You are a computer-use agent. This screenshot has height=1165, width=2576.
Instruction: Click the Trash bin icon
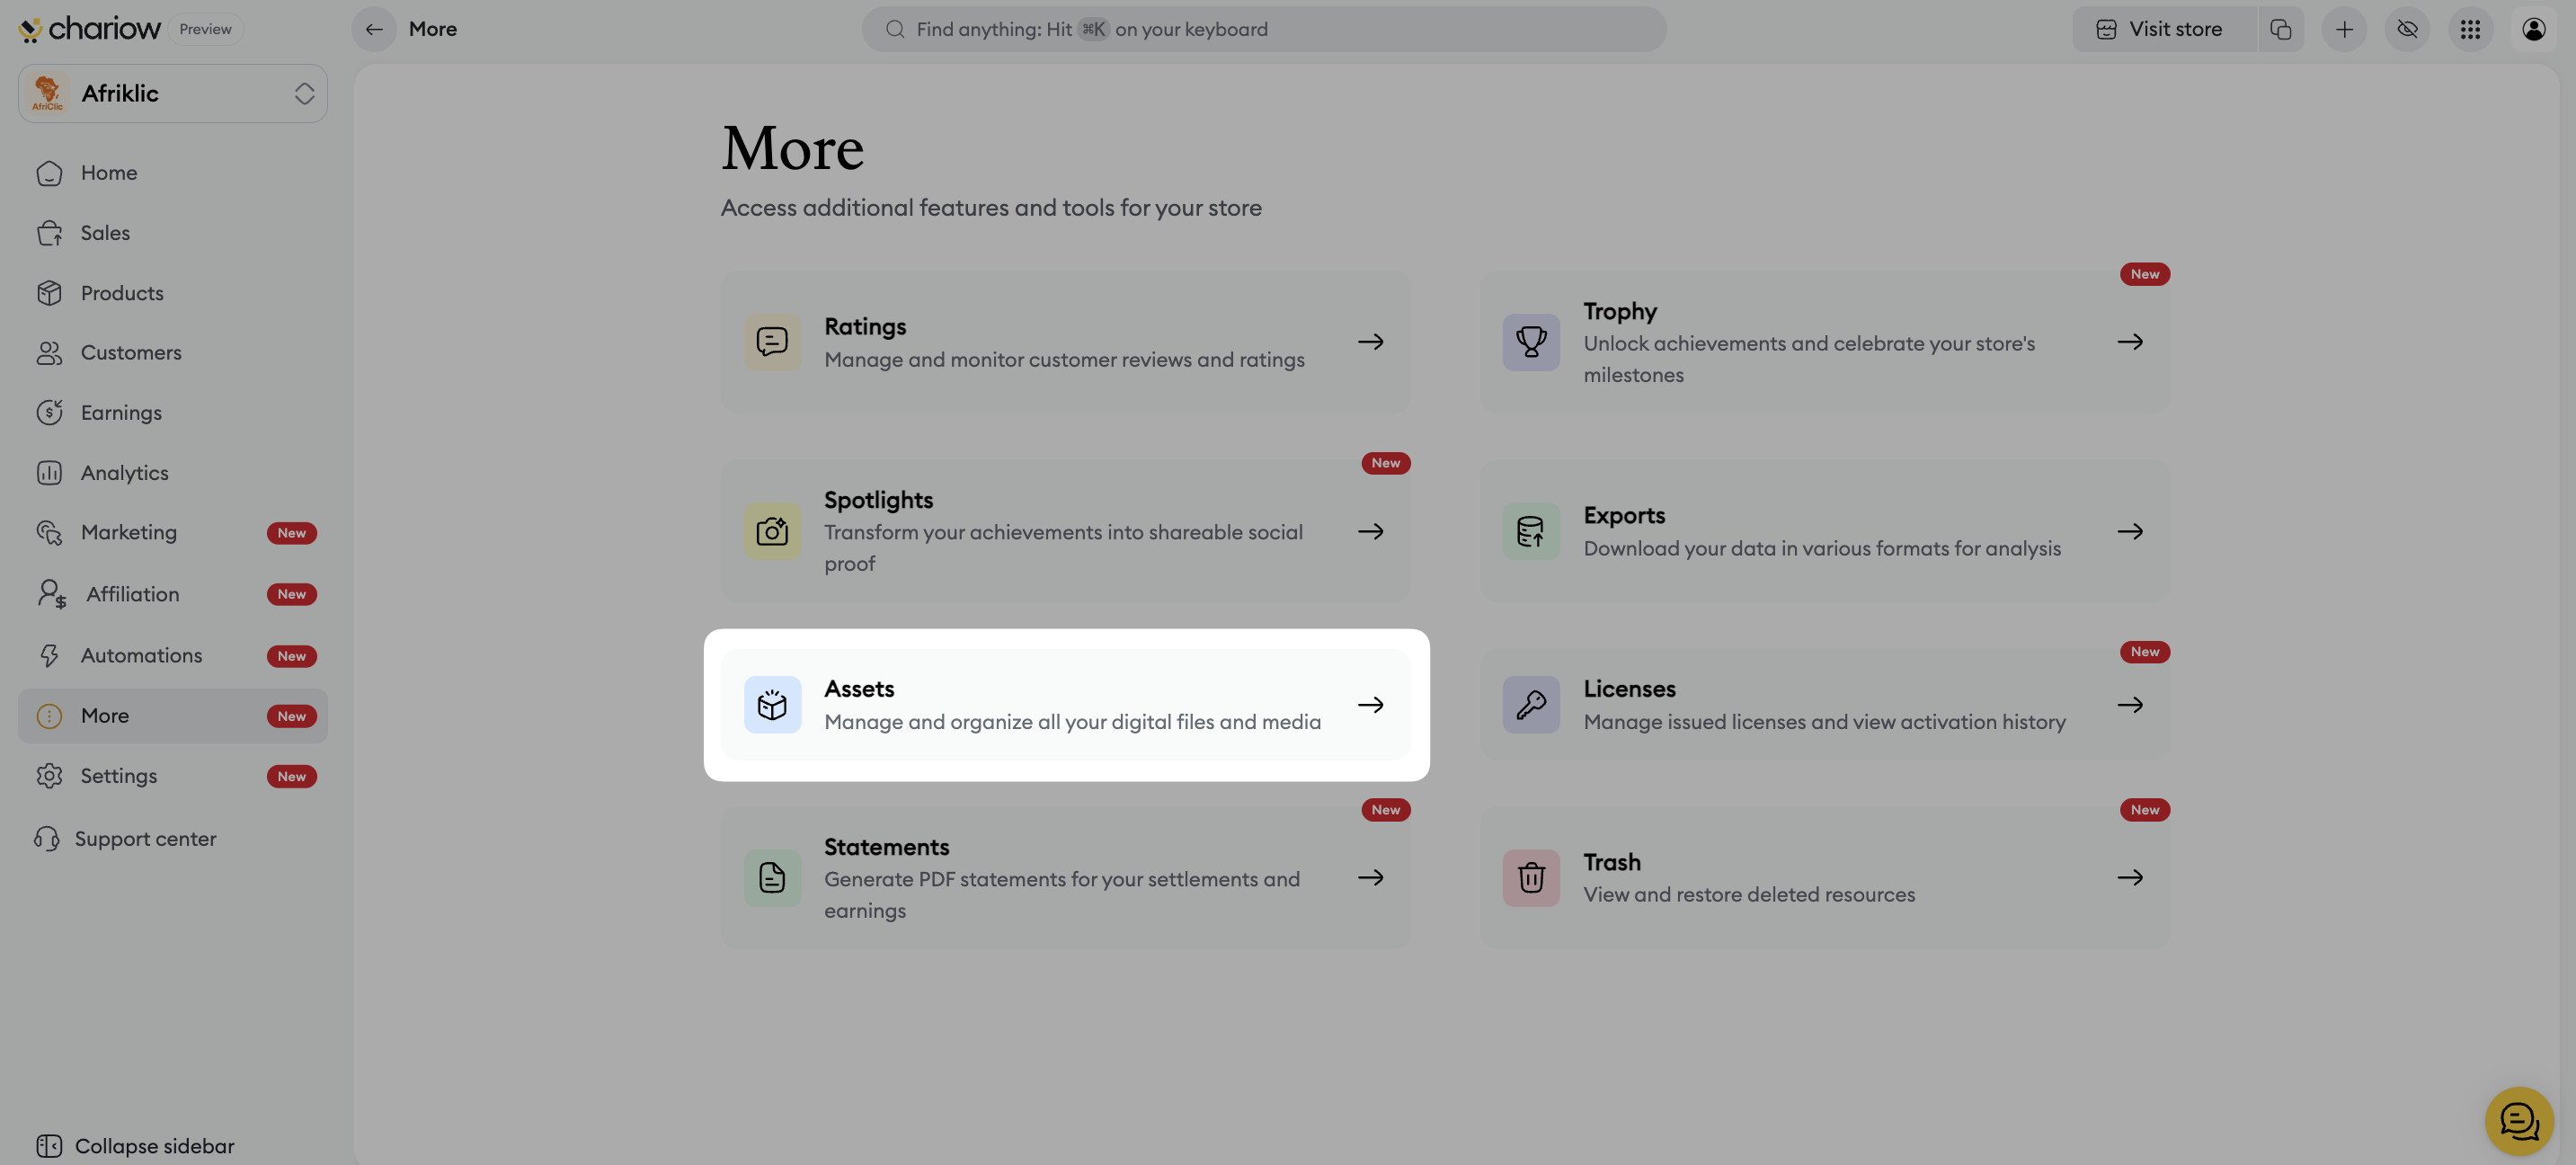1530,878
